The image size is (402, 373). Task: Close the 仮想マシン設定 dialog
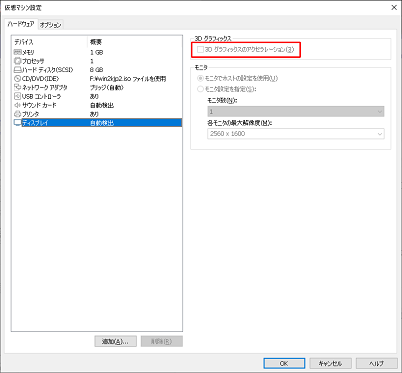coord(394,7)
